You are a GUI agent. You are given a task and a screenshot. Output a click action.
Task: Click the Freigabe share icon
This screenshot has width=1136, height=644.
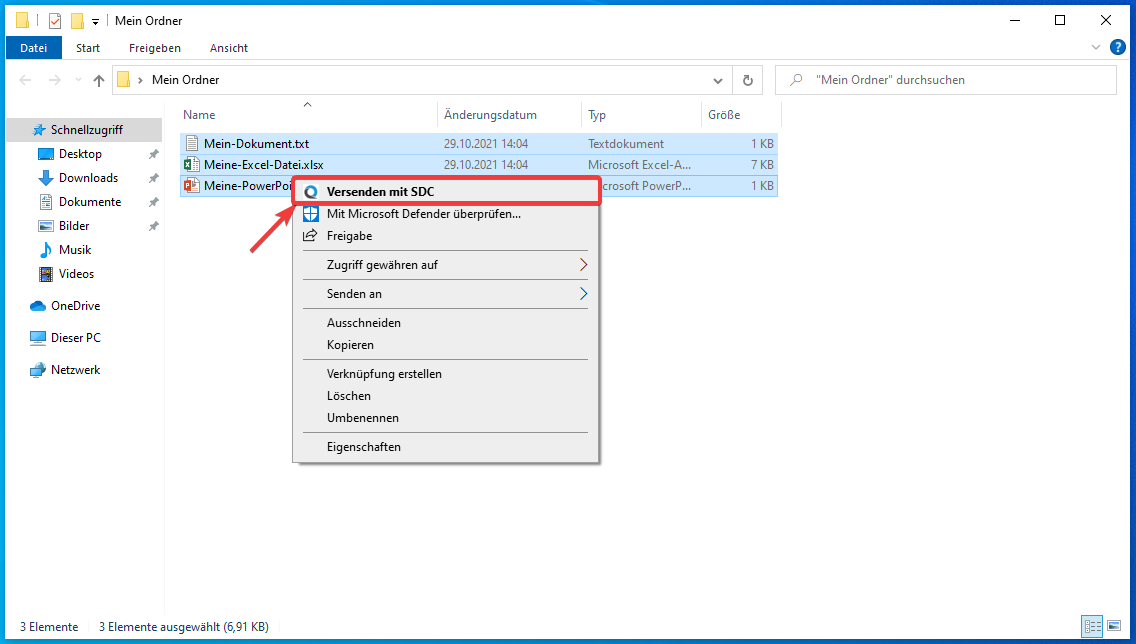click(x=311, y=236)
